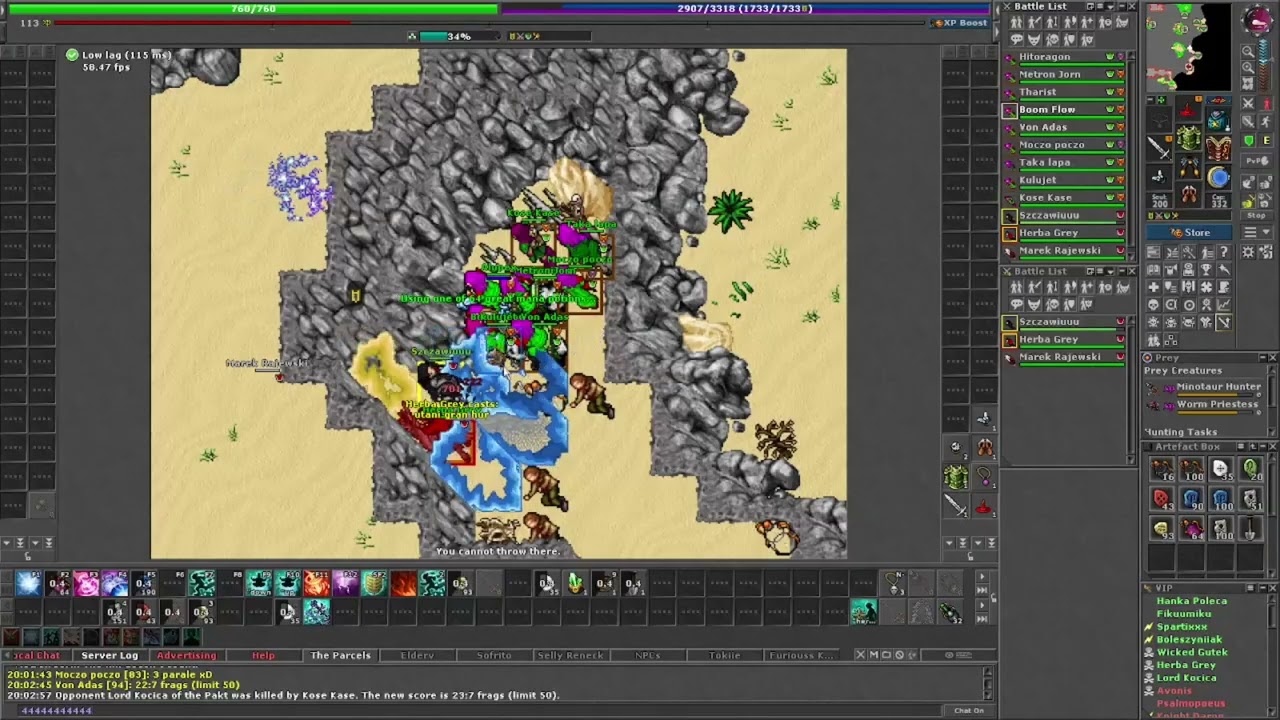1280x720 pixels.
Task: Collapse the Prey panel
Action: pyautogui.click(x=1261, y=358)
